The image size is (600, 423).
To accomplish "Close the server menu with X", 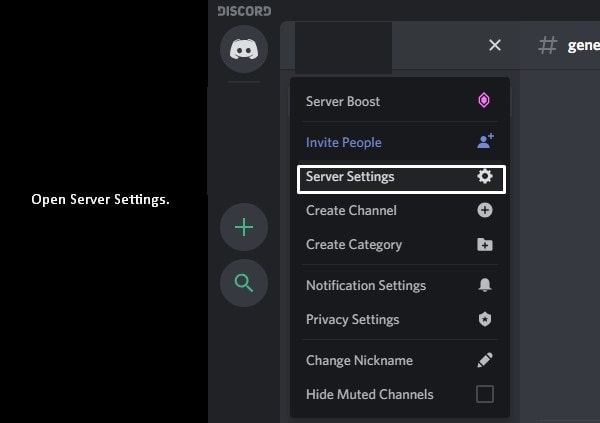I will [x=495, y=45].
